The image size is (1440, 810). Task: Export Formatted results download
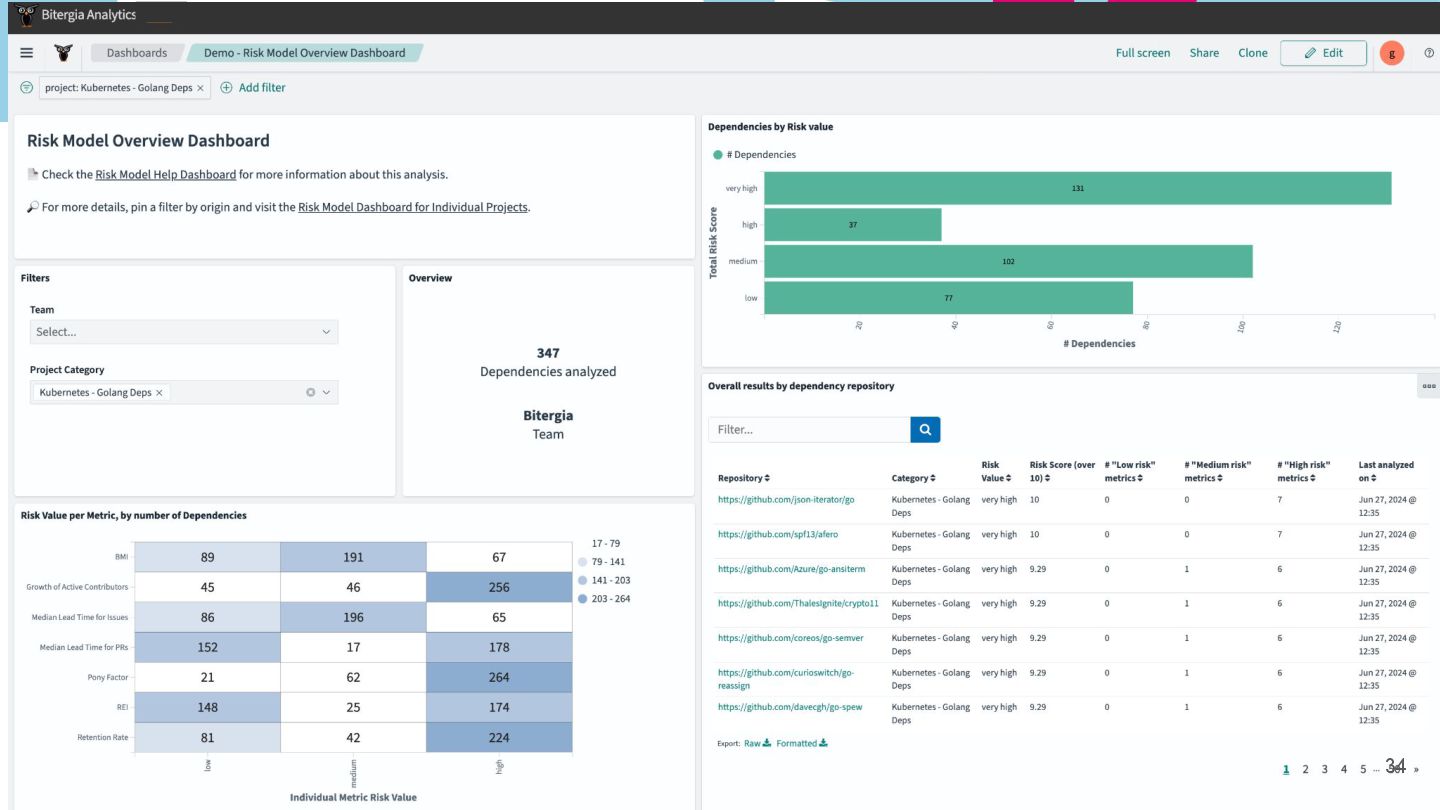[x=802, y=743]
